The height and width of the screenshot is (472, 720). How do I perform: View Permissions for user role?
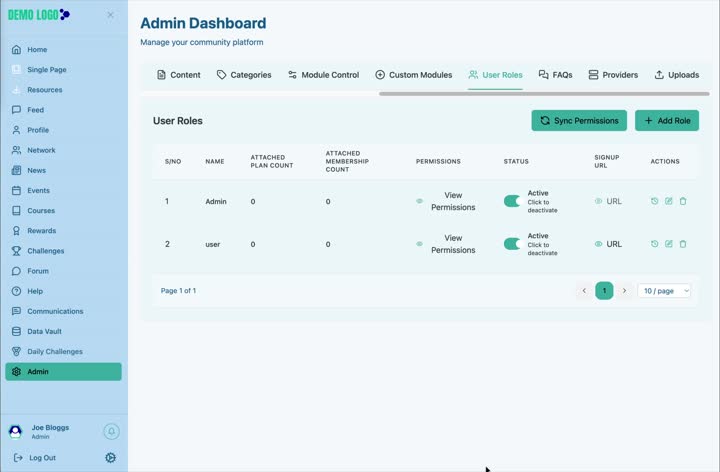click(x=446, y=244)
